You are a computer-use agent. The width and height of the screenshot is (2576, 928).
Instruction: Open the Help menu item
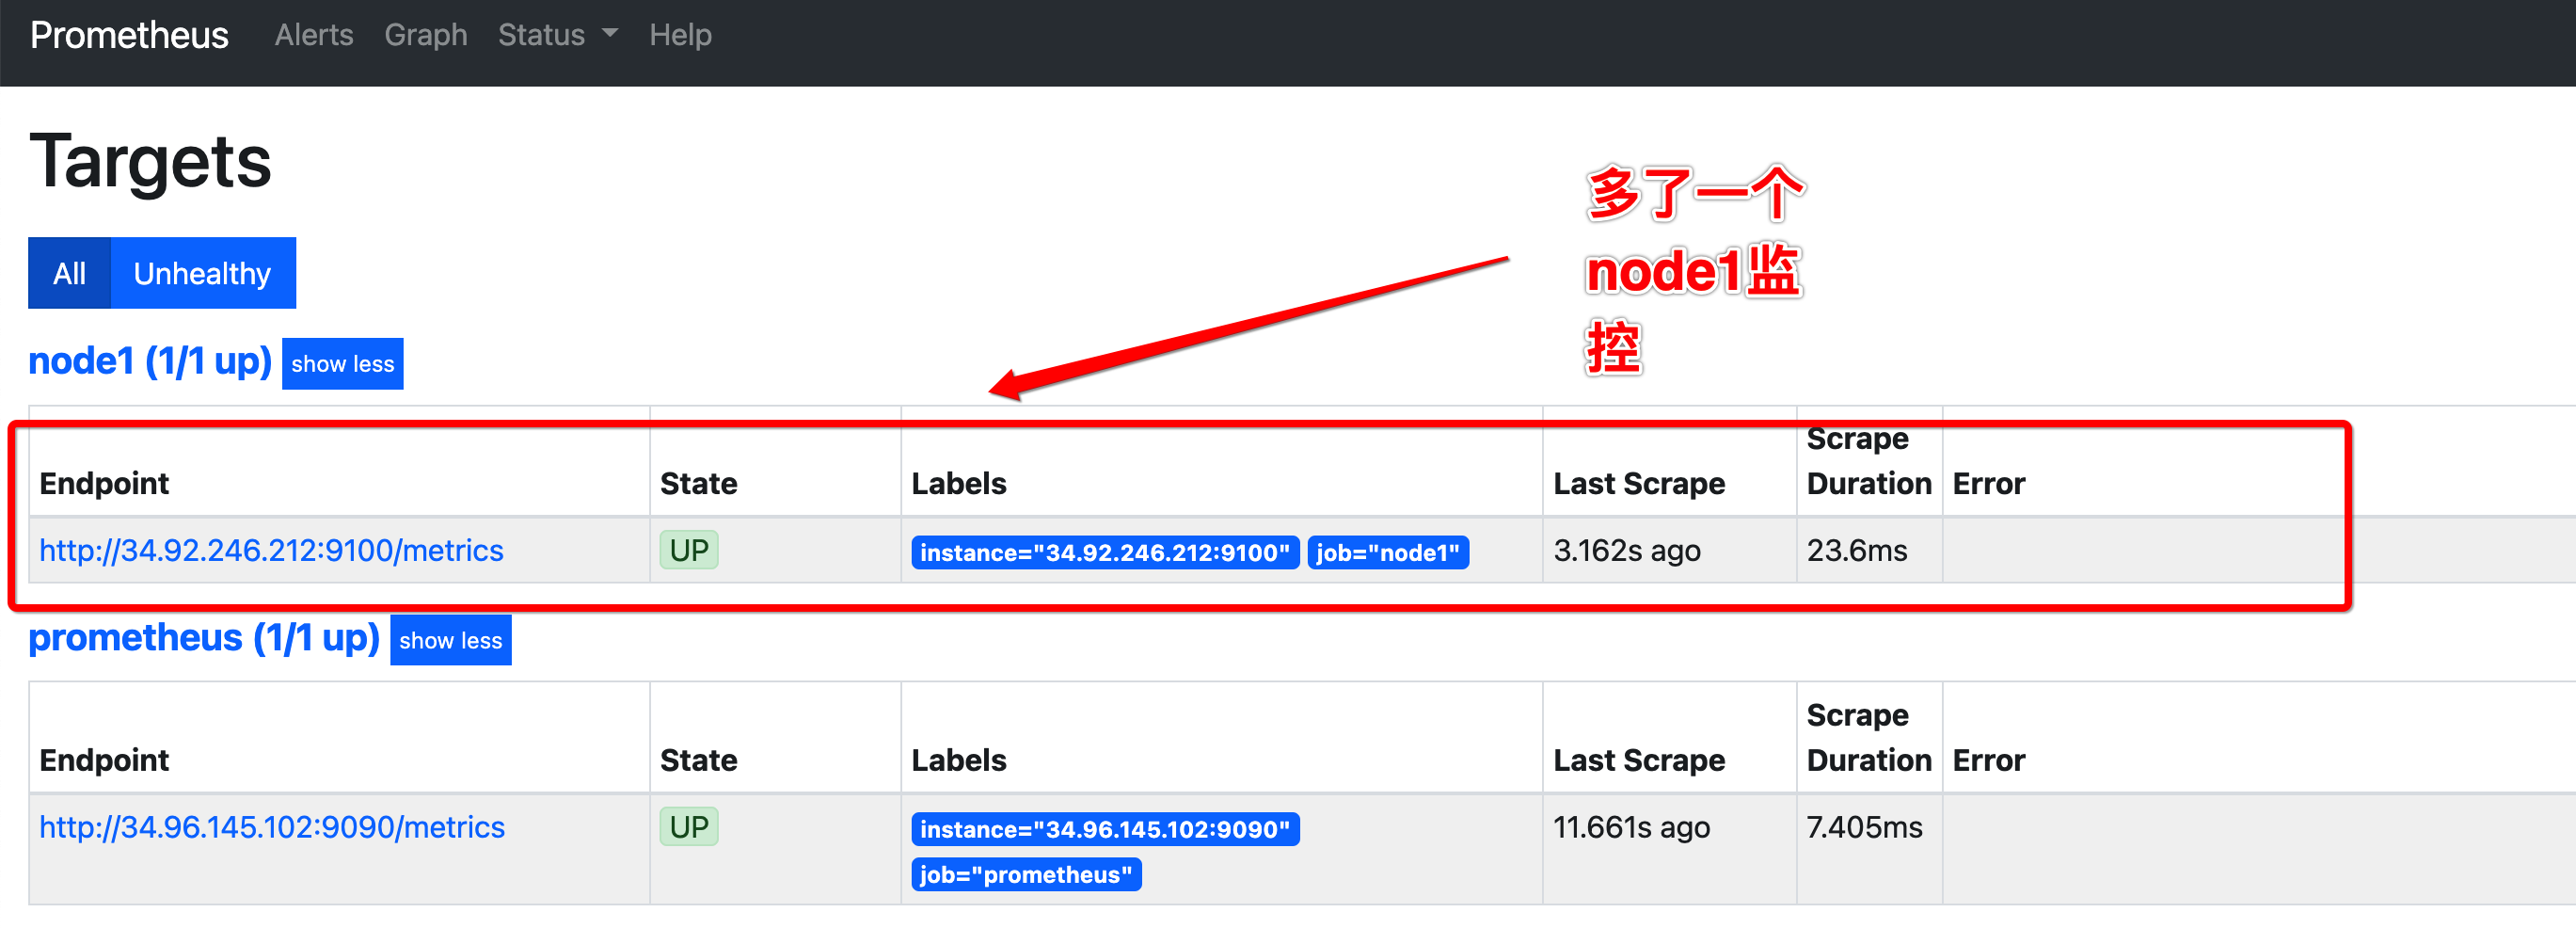(680, 35)
